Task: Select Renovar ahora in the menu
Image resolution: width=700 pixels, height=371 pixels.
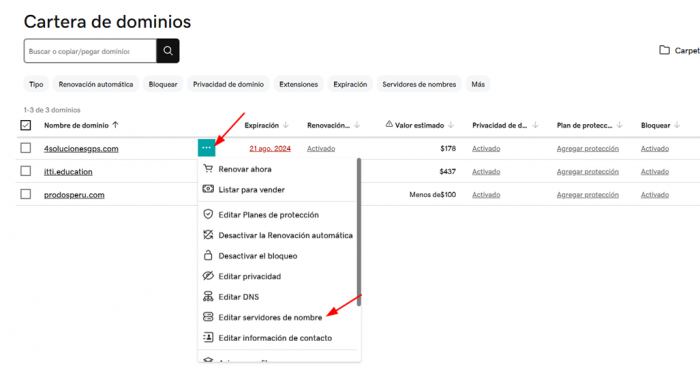Action: (x=245, y=169)
